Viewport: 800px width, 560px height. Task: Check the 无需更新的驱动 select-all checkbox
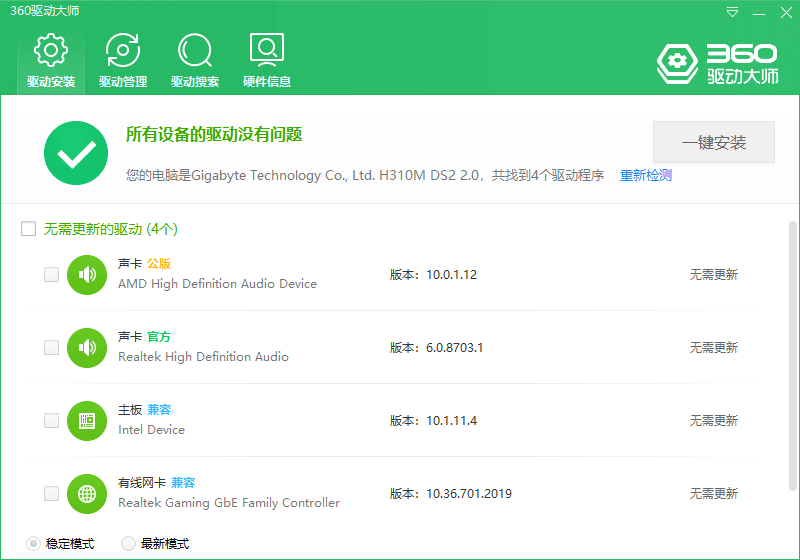29,228
